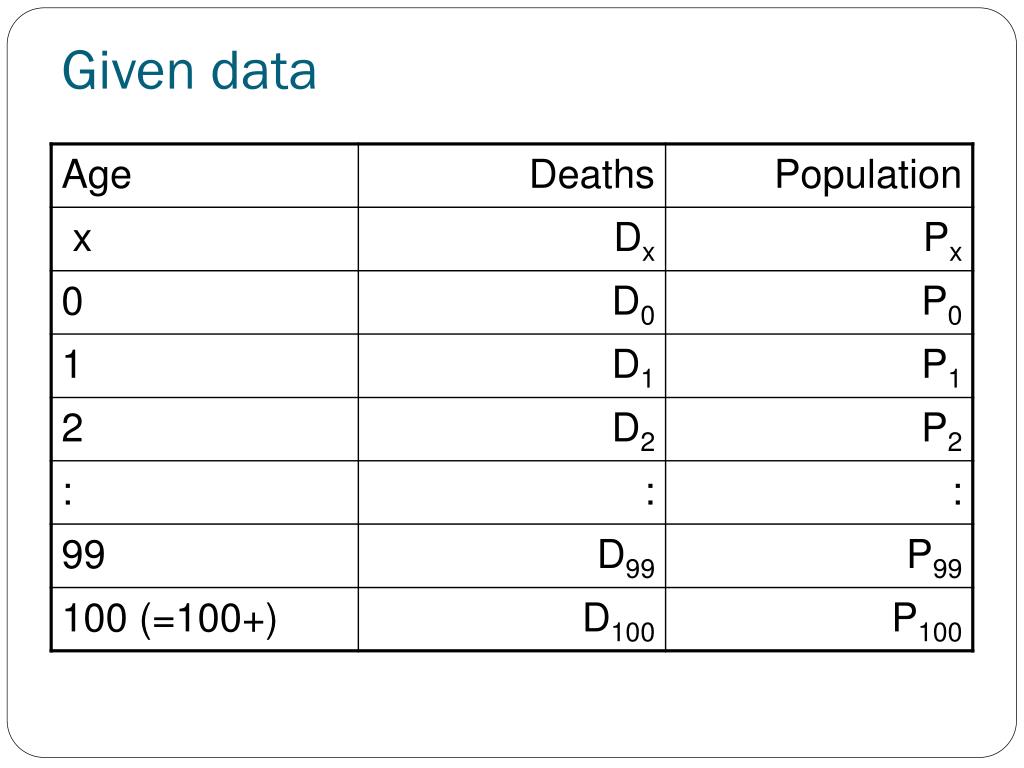Click the 'x' cell in Age column

pyautogui.click(x=205, y=239)
